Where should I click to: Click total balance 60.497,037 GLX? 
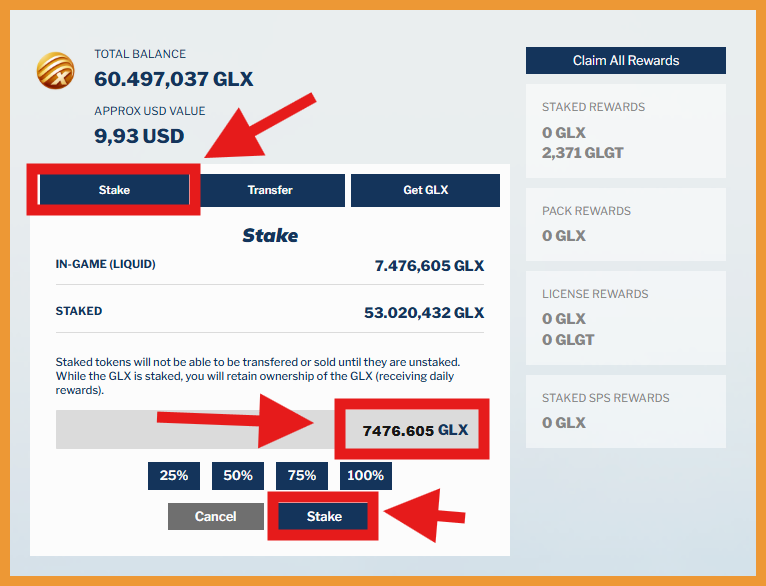tap(174, 79)
